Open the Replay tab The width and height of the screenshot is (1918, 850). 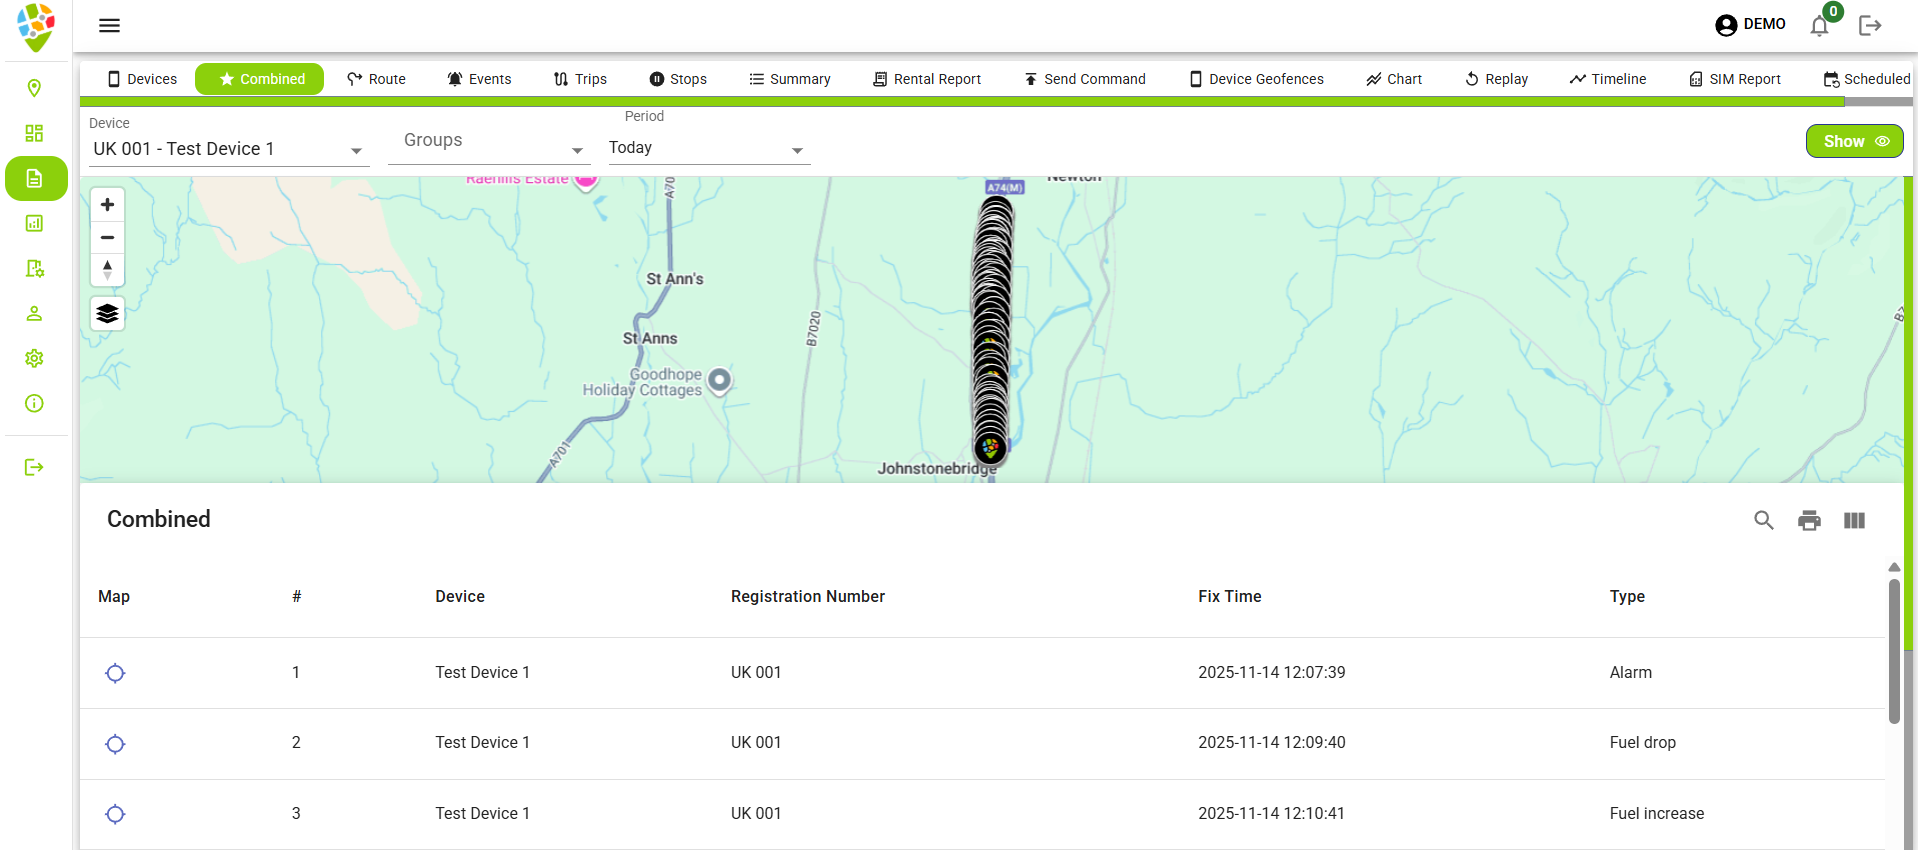pyautogui.click(x=1496, y=79)
